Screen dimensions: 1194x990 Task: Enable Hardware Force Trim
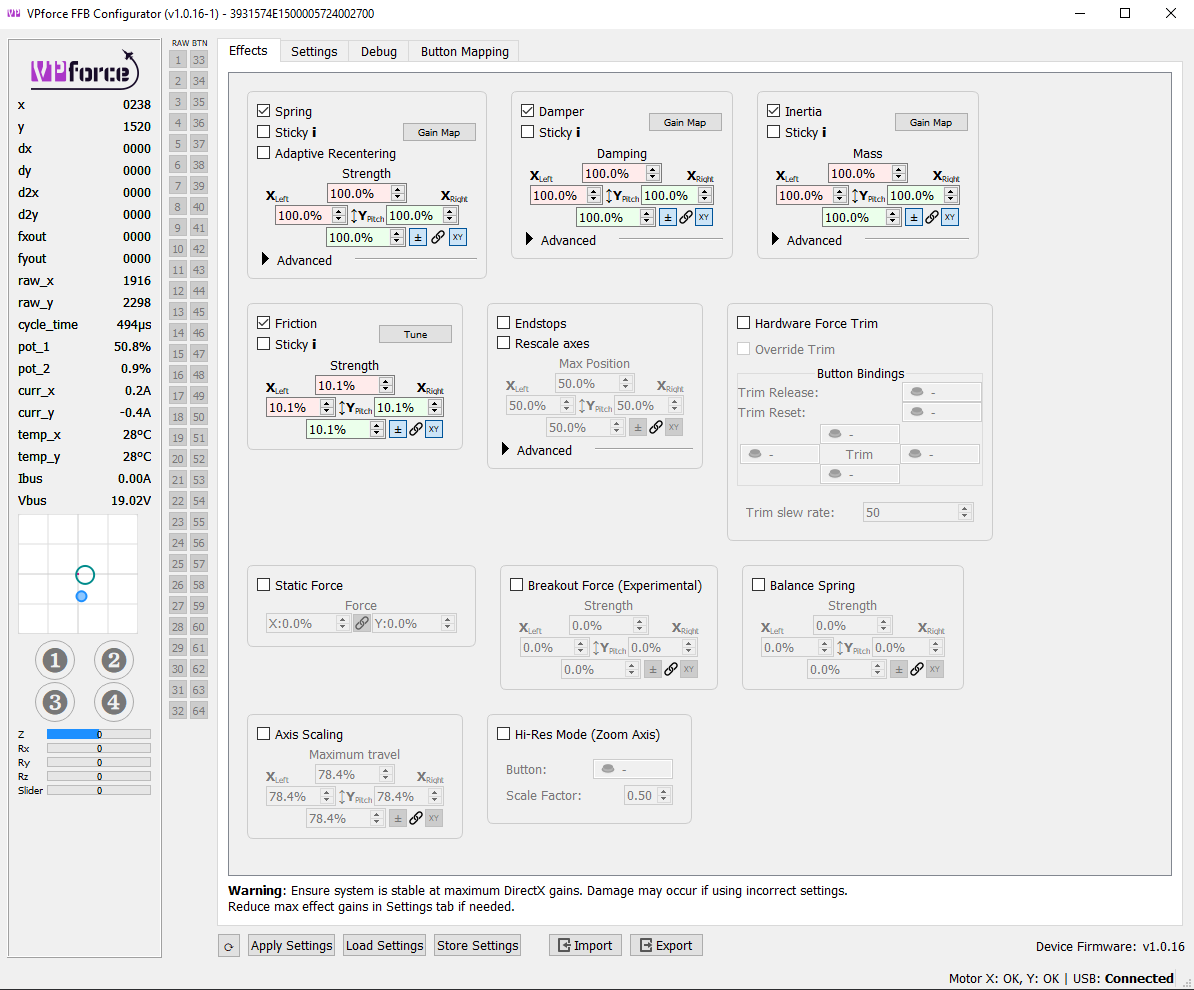coord(743,323)
